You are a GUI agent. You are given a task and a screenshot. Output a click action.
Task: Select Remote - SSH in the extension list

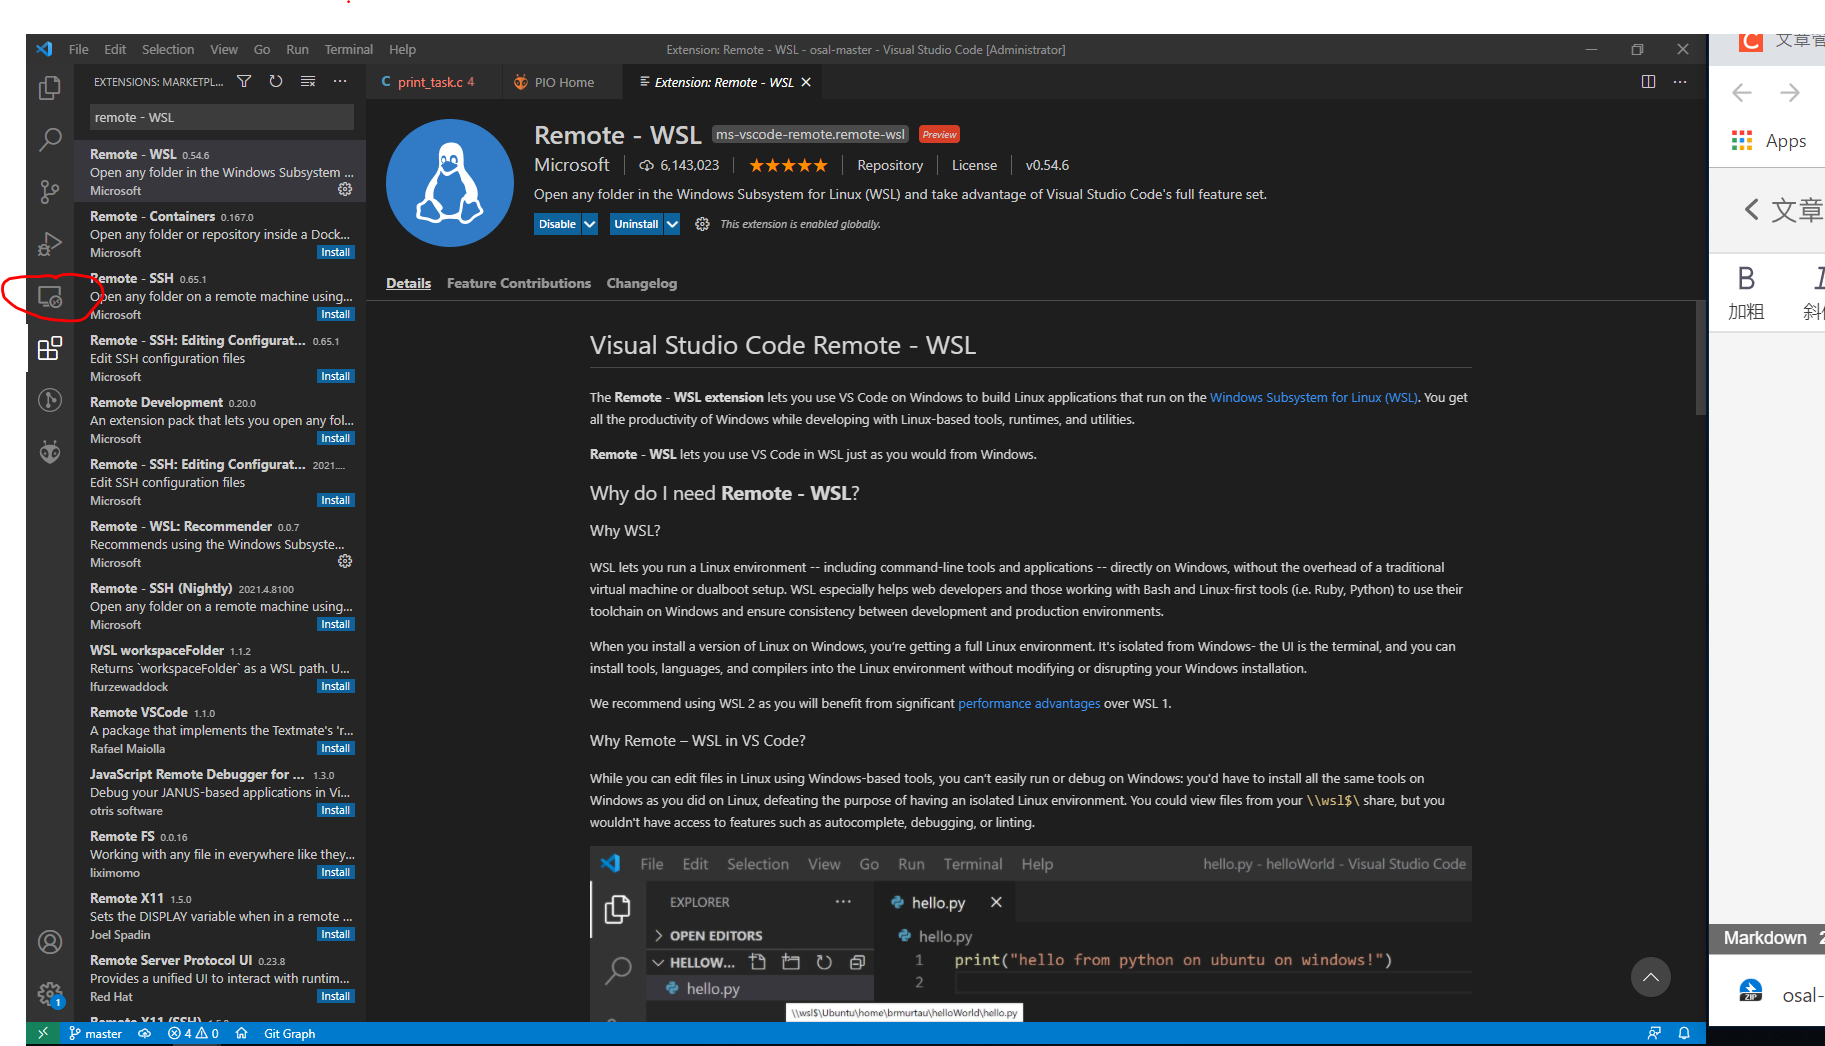[x=220, y=296]
